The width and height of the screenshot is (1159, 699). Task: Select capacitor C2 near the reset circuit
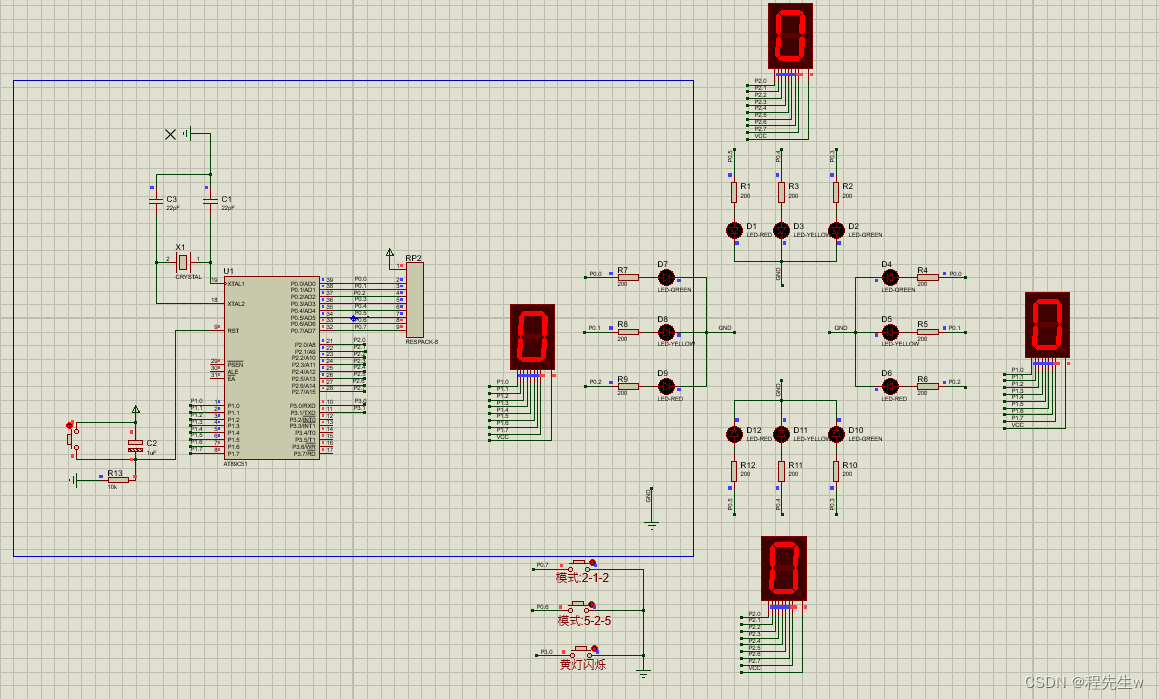tap(135, 446)
